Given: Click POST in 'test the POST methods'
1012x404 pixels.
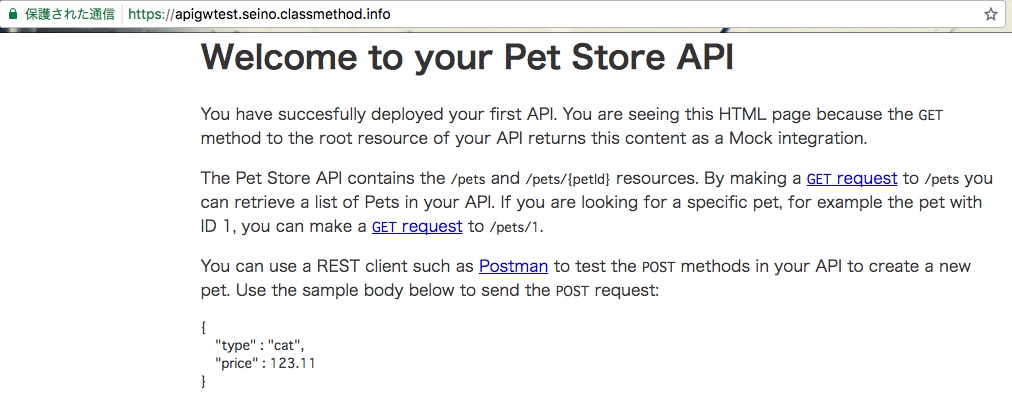Looking at the screenshot, I should 658,267.
